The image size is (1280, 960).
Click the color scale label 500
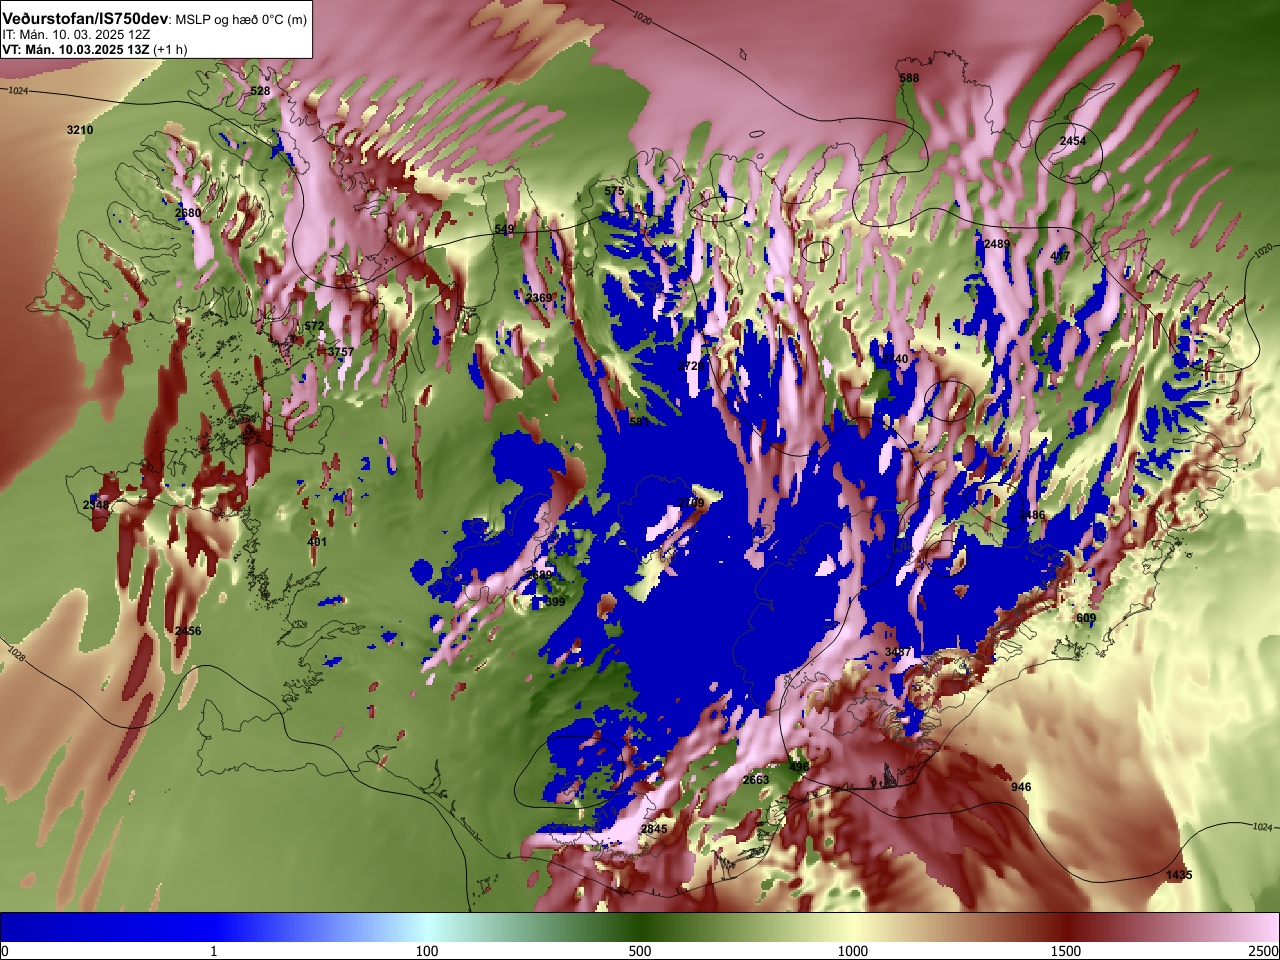(640, 951)
